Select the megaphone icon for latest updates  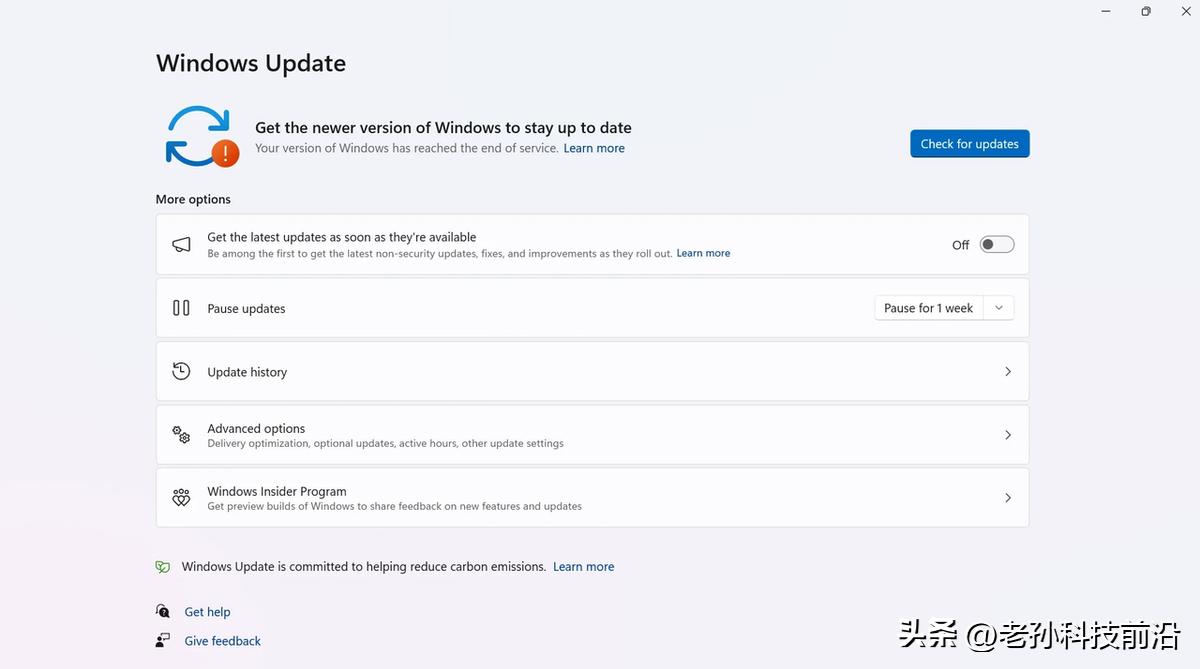point(181,243)
